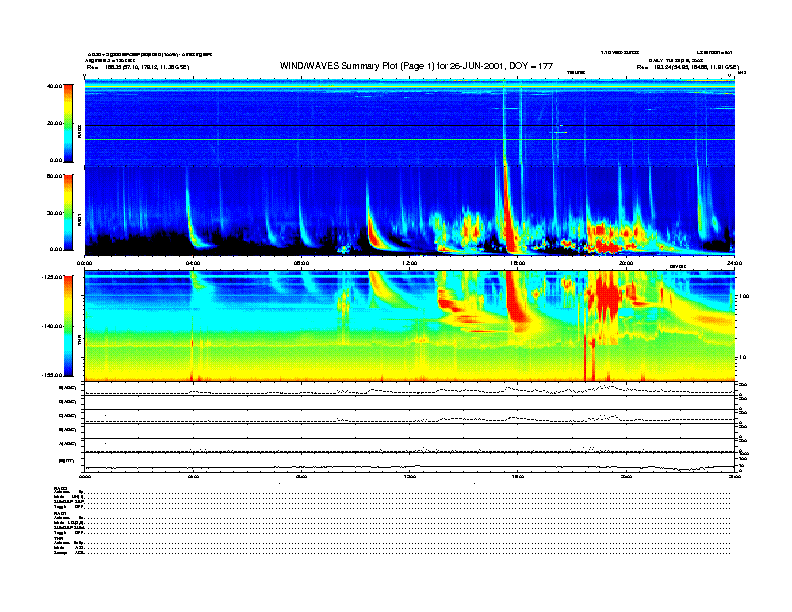Click the TNR status block heading
The height and width of the screenshot is (612, 792).
click(60, 540)
